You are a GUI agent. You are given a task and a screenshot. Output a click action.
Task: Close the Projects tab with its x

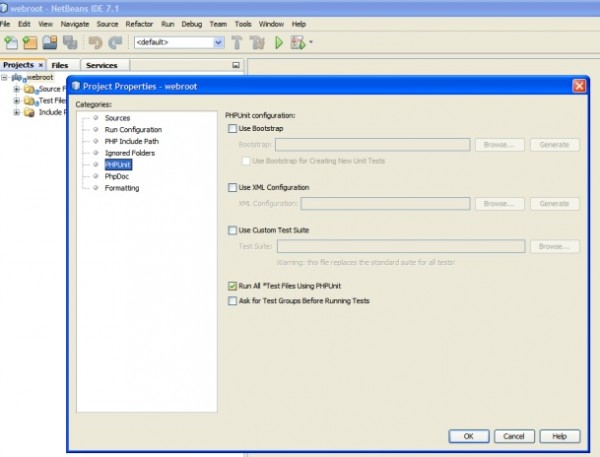click(x=41, y=65)
